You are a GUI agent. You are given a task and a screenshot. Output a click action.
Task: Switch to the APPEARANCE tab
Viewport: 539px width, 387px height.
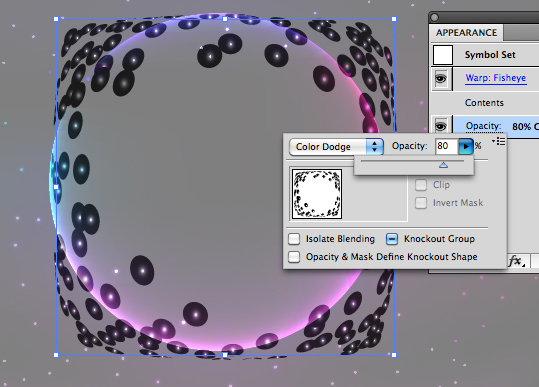coord(466,33)
